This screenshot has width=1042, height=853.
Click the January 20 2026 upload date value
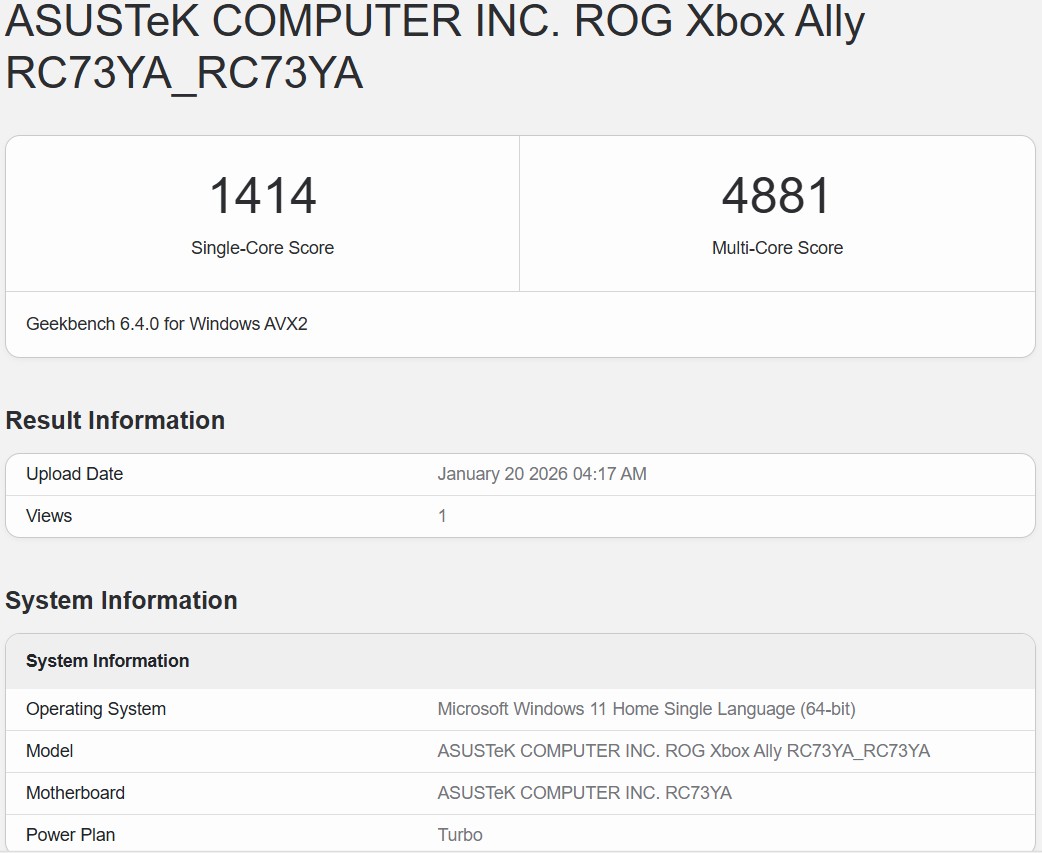[x=542, y=474]
